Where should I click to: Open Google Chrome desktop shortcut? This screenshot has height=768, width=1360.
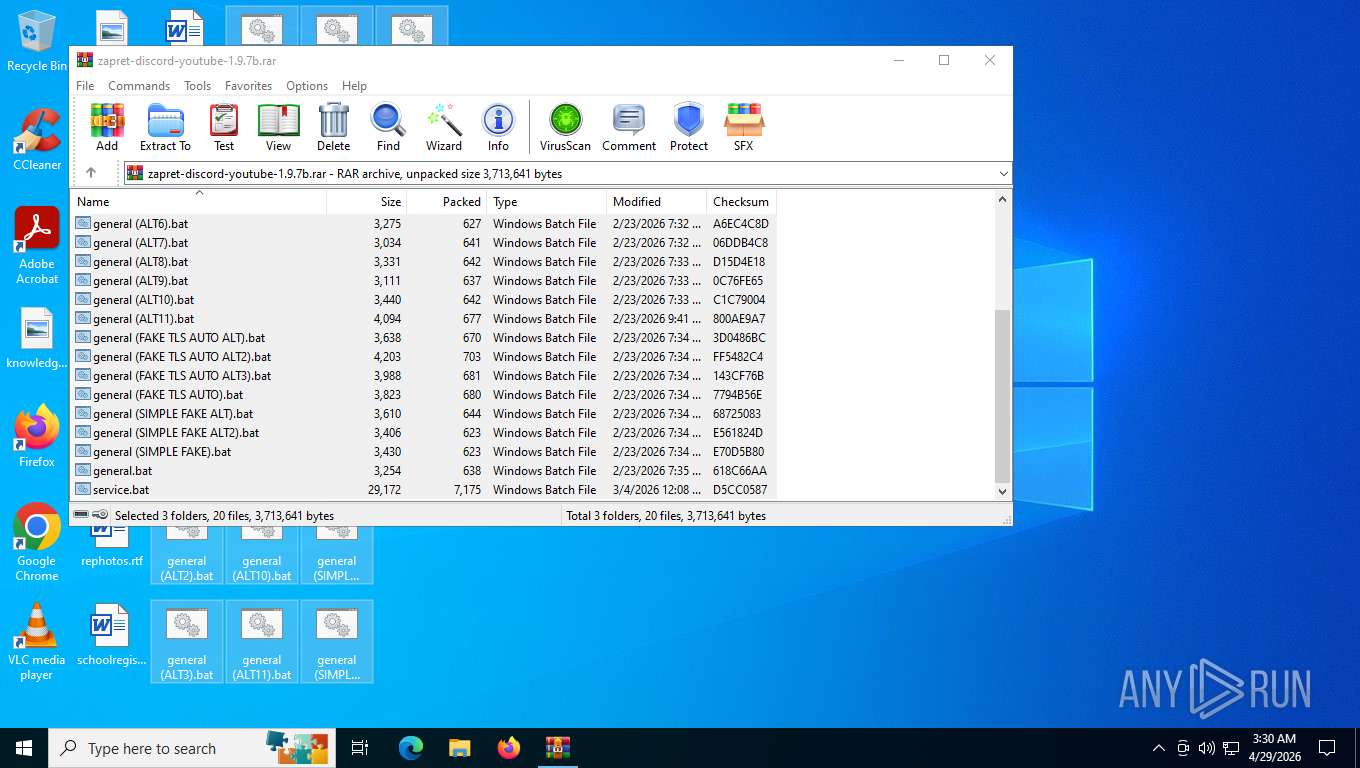pos(37,542)
